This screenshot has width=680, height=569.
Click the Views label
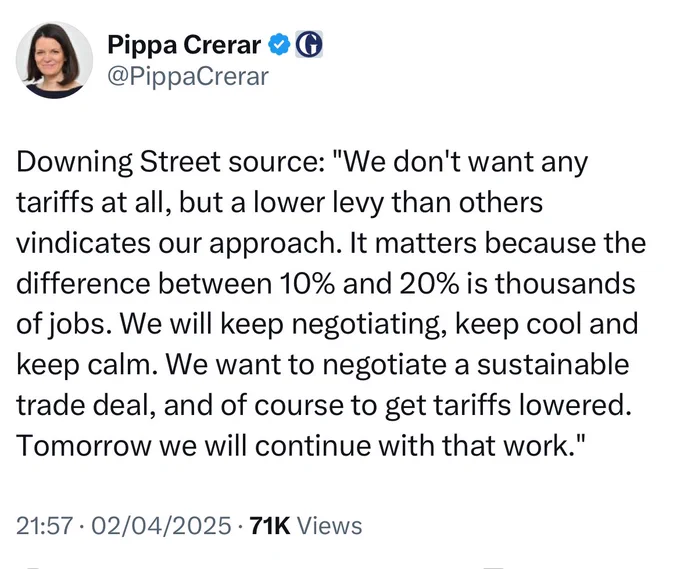point(329,526)
